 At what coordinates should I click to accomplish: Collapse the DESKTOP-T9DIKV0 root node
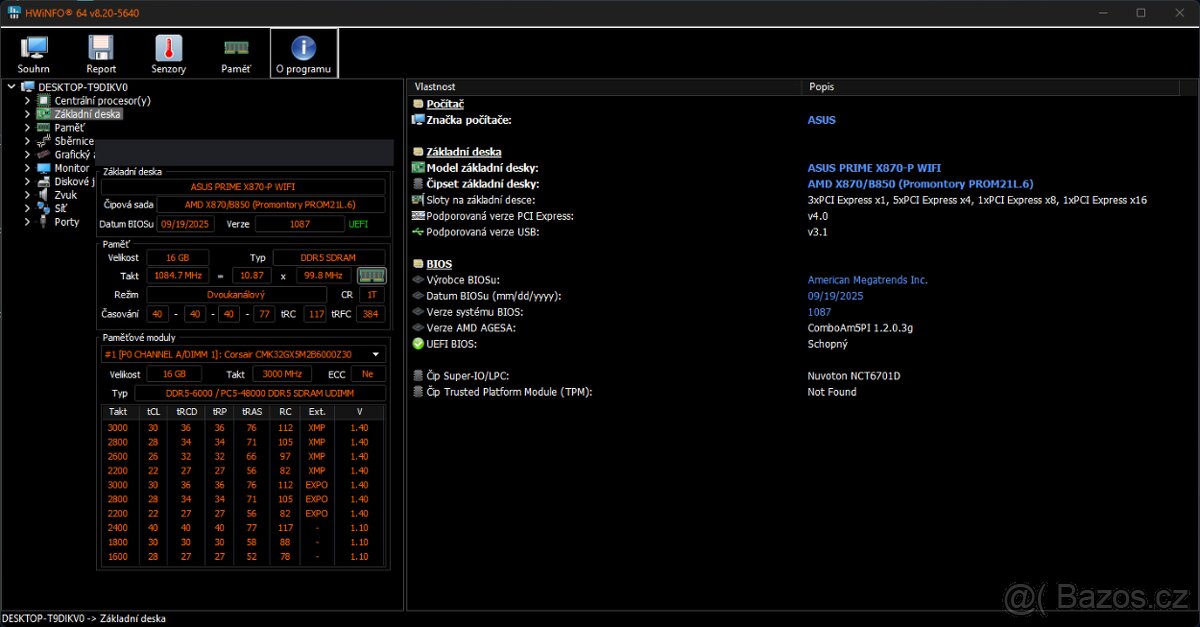11,87
